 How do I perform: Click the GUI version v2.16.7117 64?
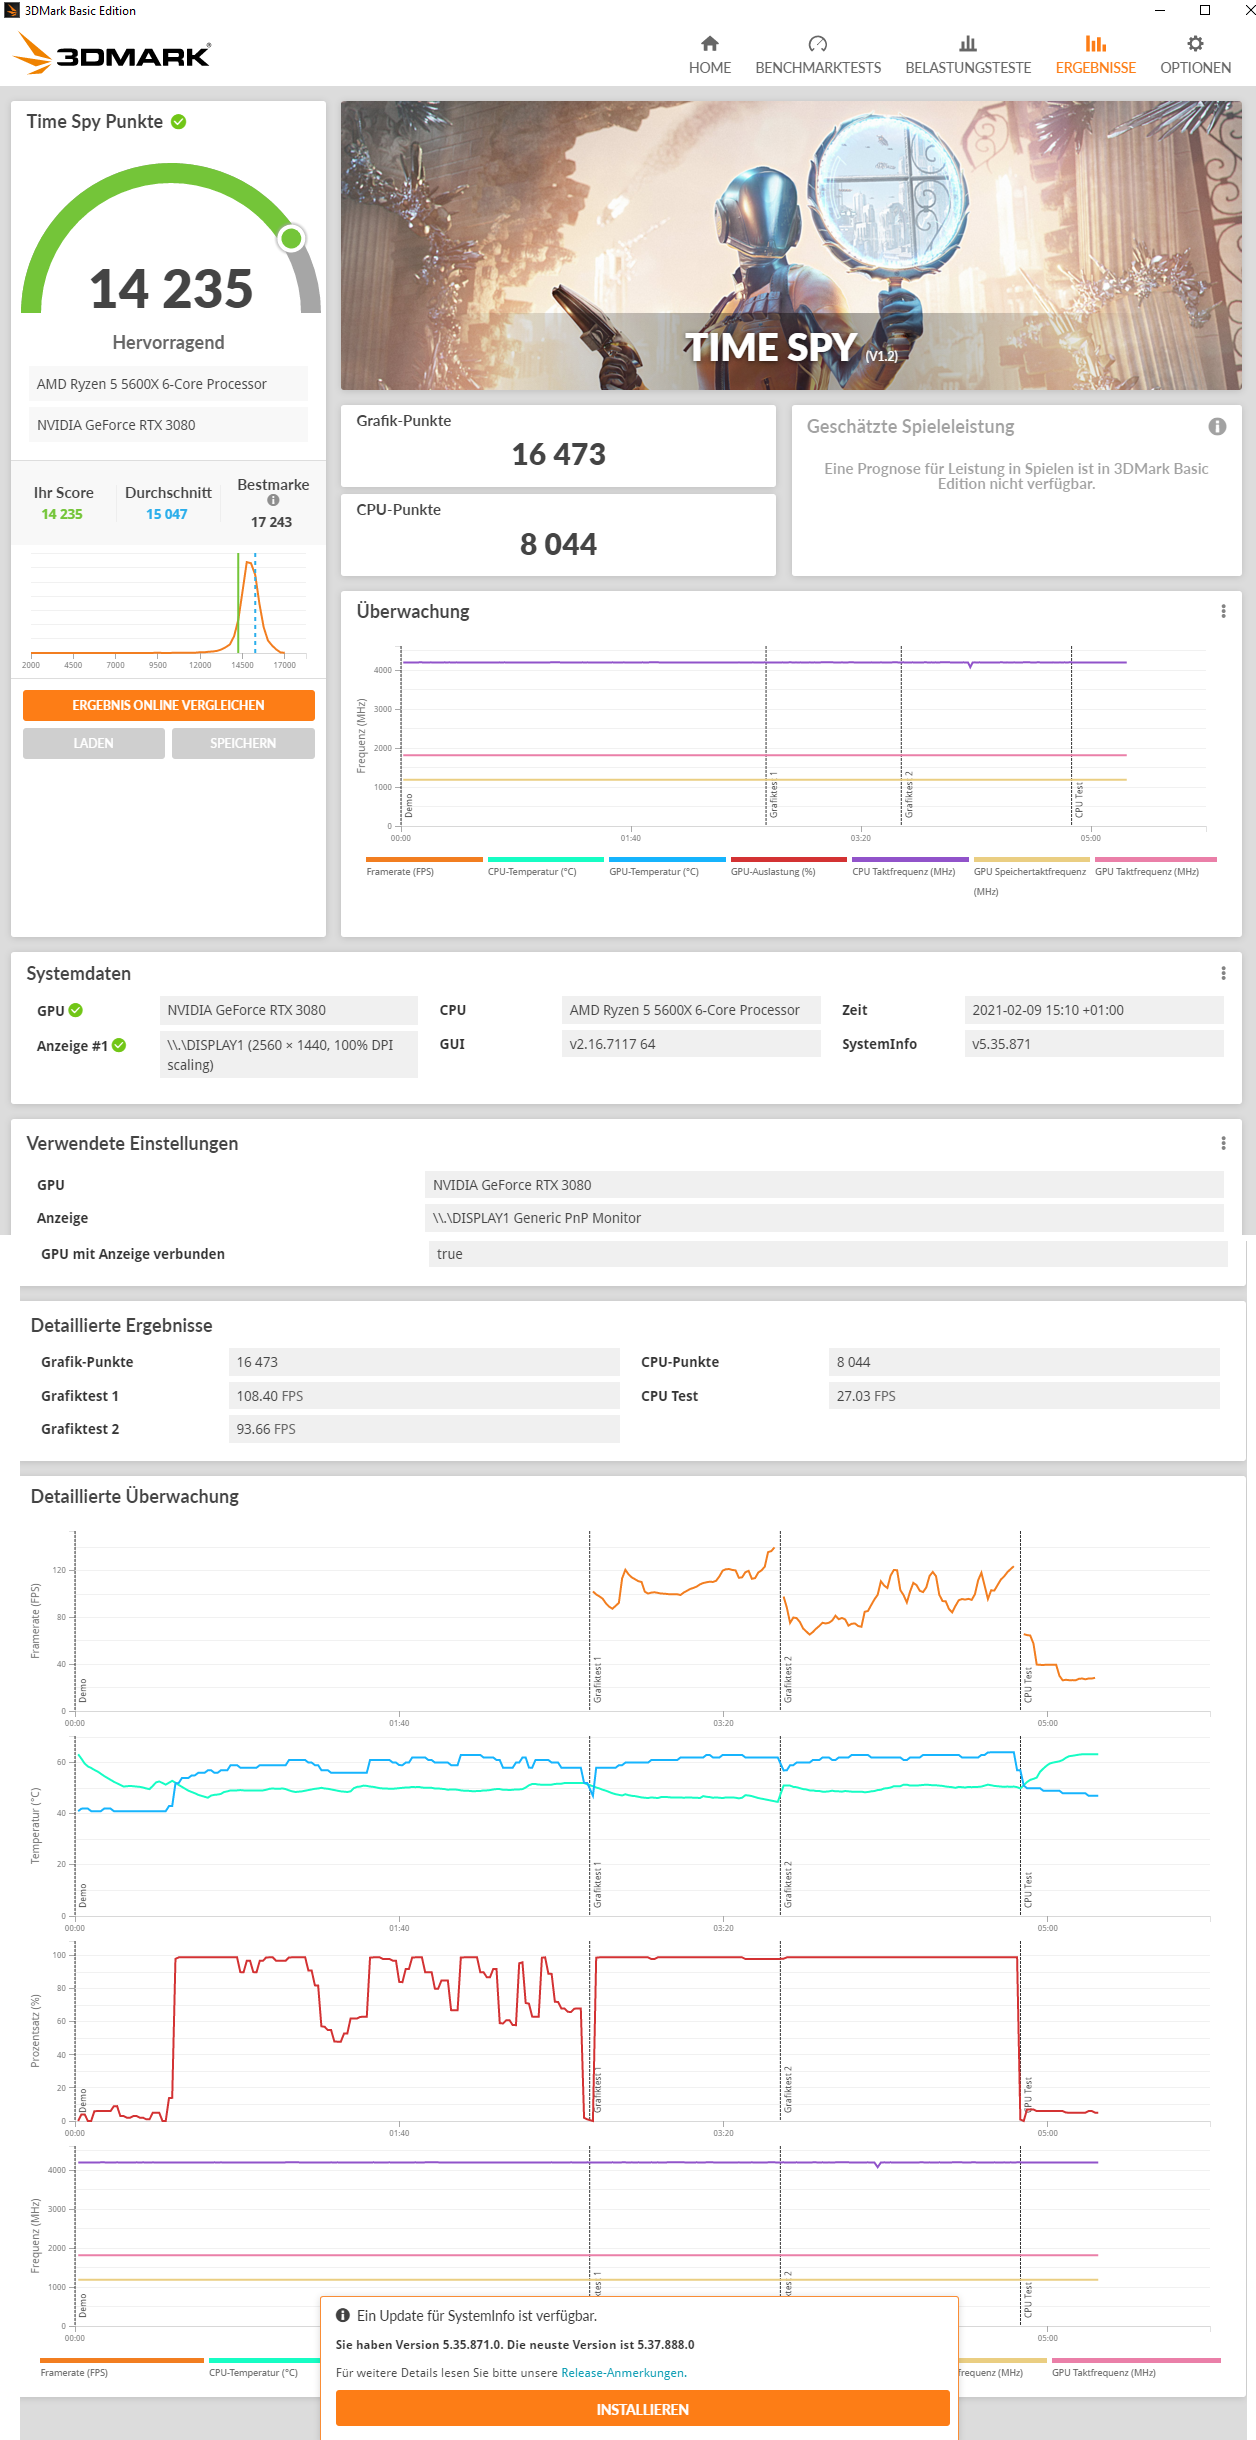pos(691,1044)
